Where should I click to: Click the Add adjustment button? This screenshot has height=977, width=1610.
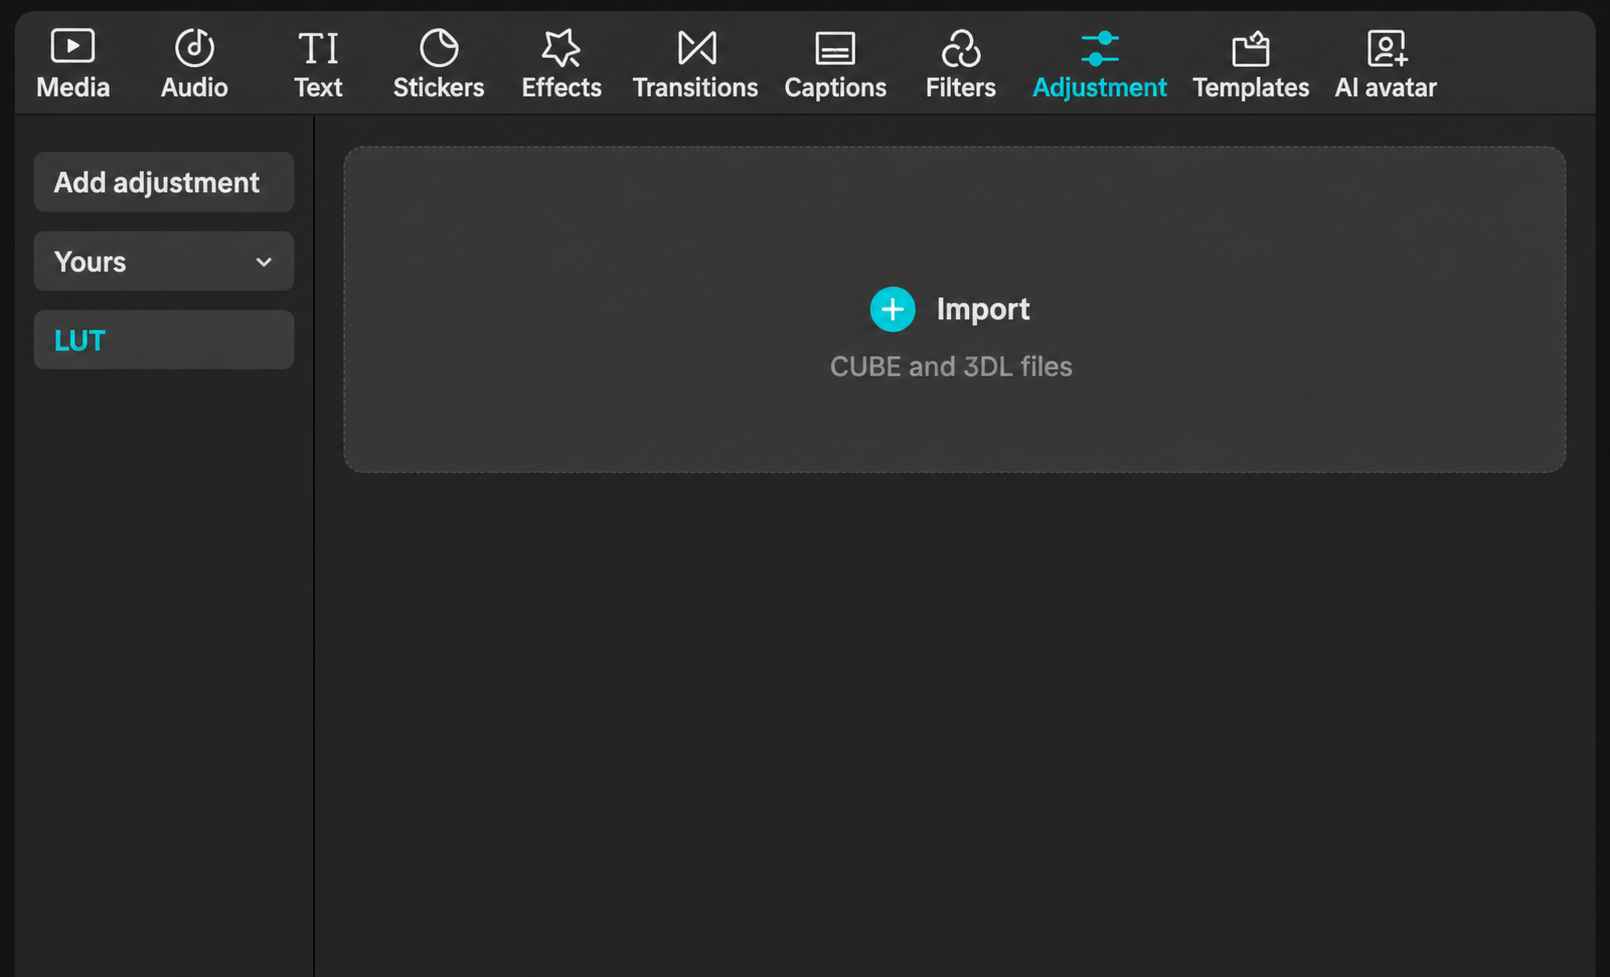164,182
